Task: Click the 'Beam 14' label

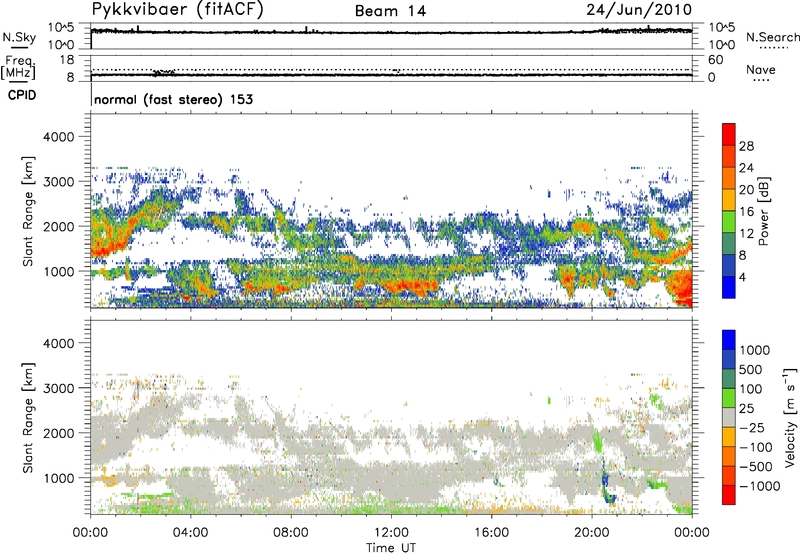Action: 390,11
